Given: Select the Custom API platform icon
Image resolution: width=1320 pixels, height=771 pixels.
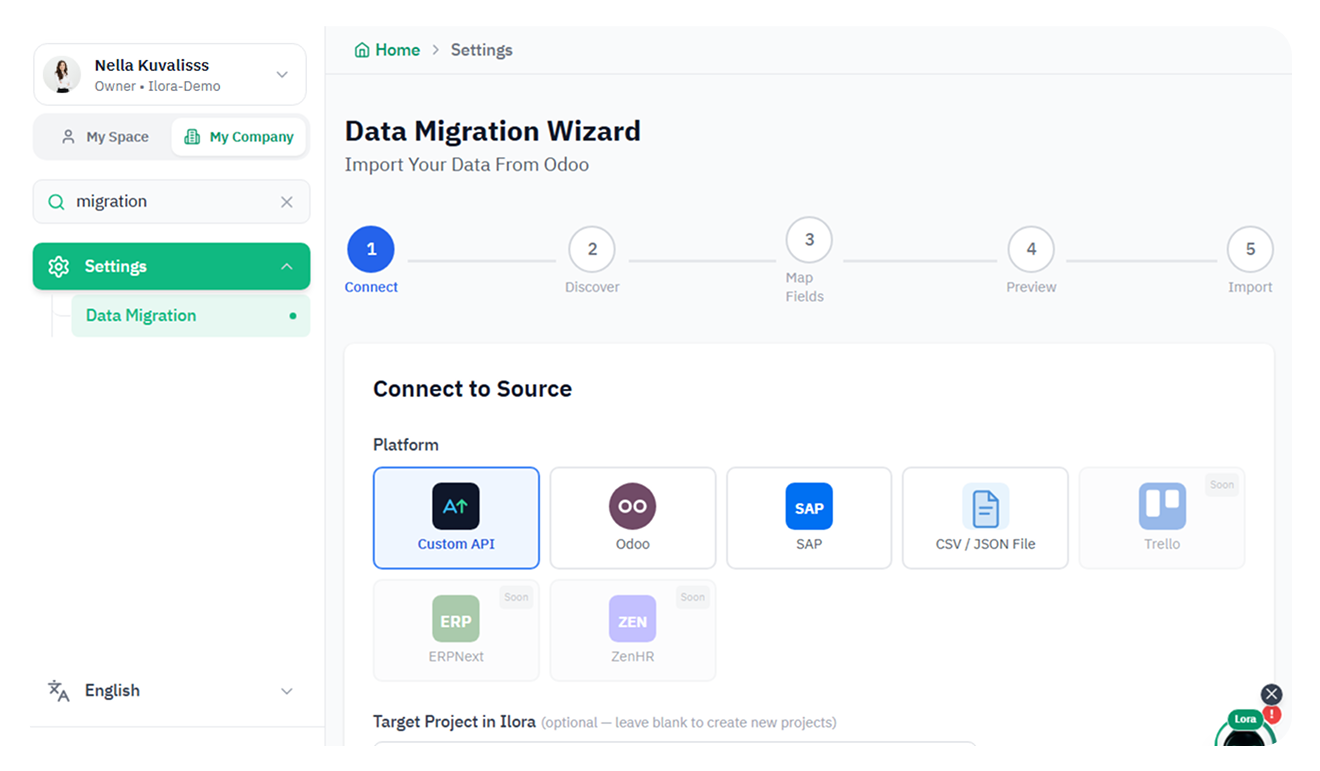Looking at the screenshot, I should [456, 506].
